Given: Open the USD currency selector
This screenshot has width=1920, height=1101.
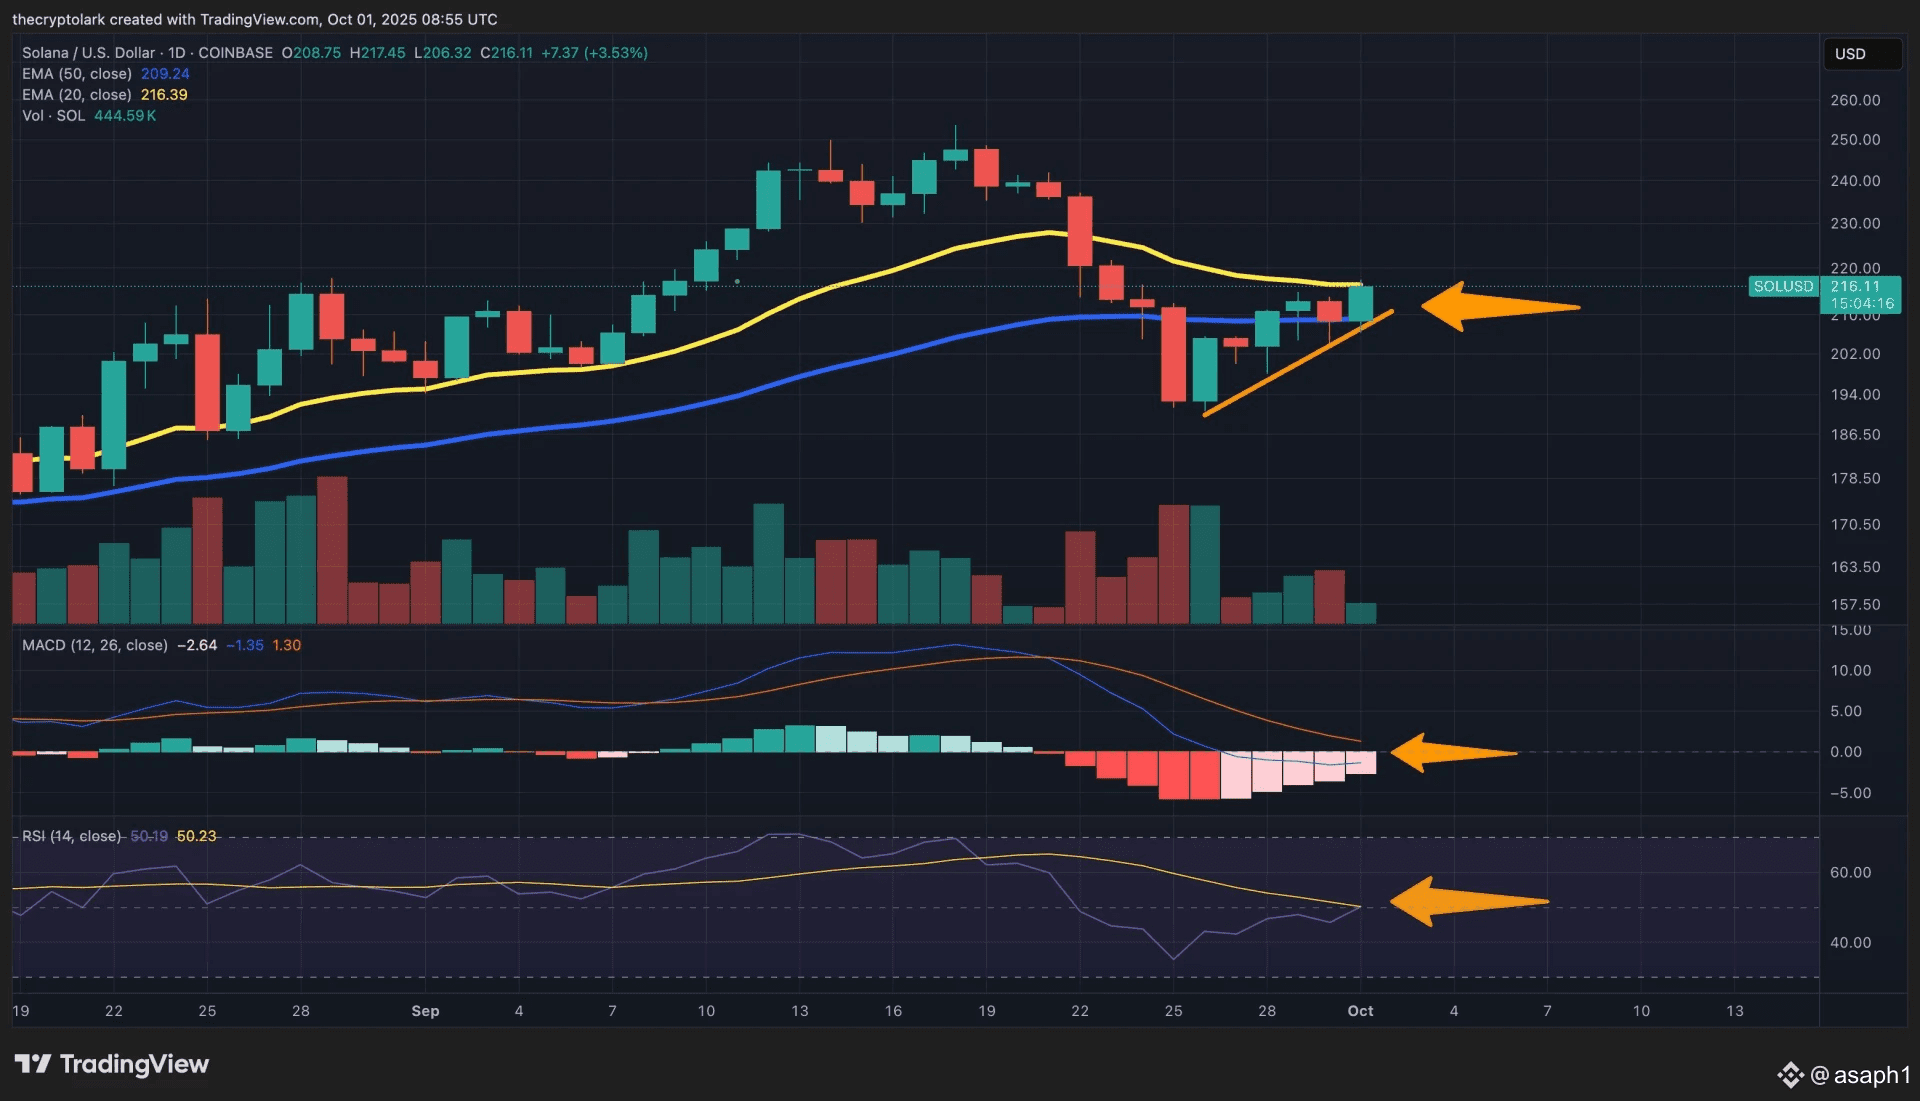Looking at the screenshot, I should [x=1860, y=54].
